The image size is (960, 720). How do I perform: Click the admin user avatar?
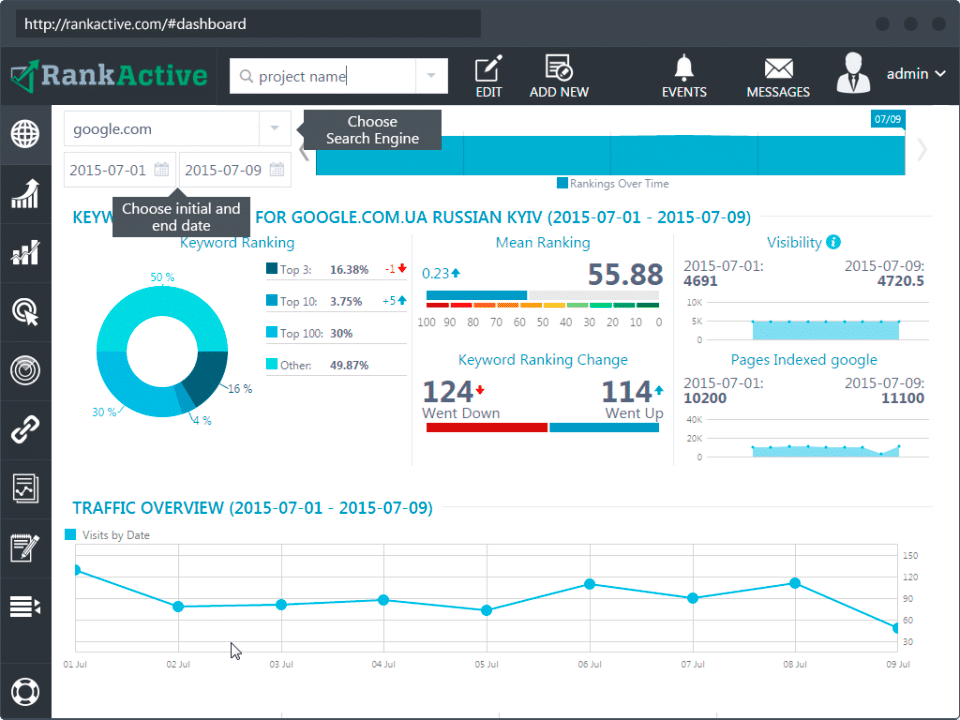coord(853,73)
